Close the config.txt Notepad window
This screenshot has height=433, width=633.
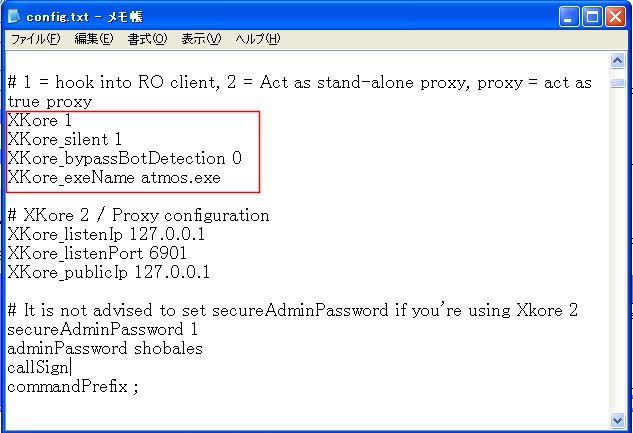point(616,17)
